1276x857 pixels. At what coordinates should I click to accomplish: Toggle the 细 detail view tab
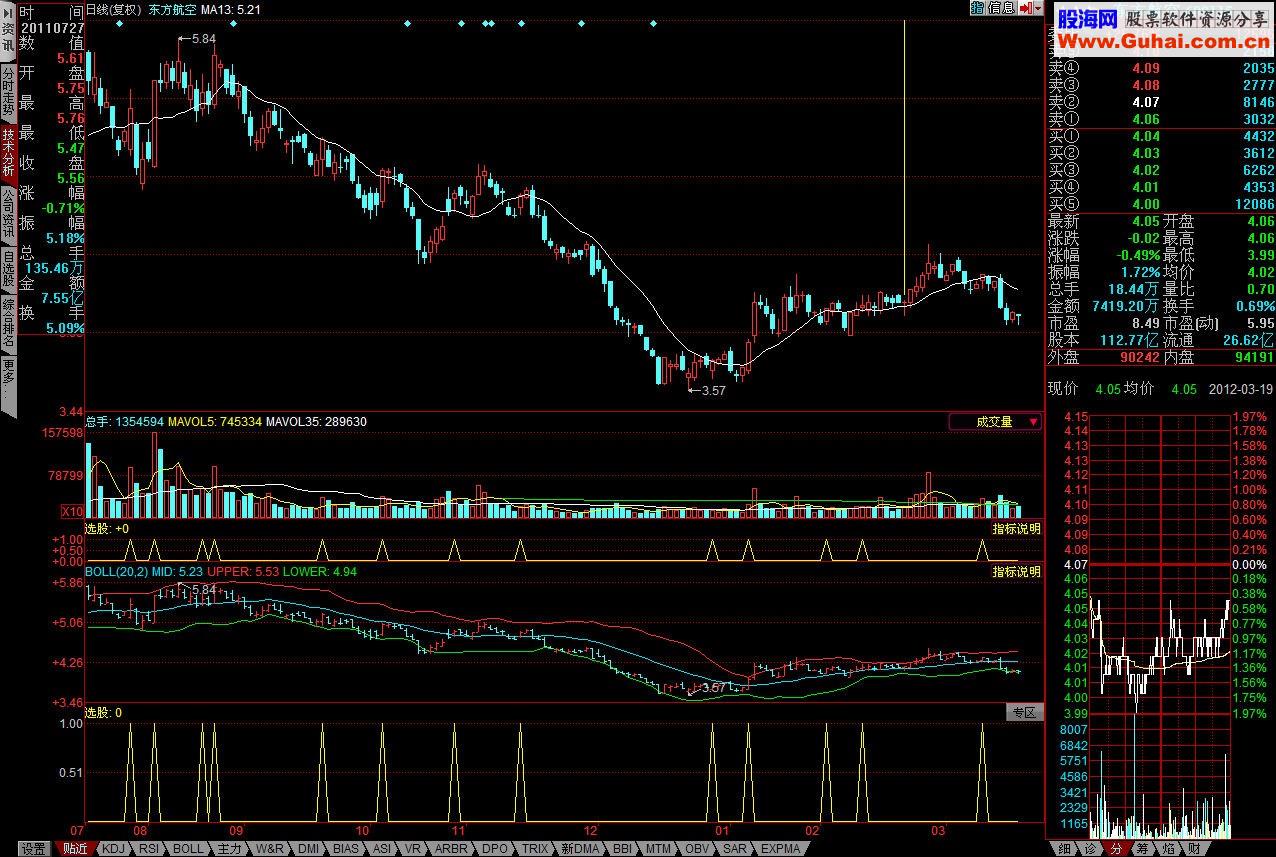click(1062, 849)
